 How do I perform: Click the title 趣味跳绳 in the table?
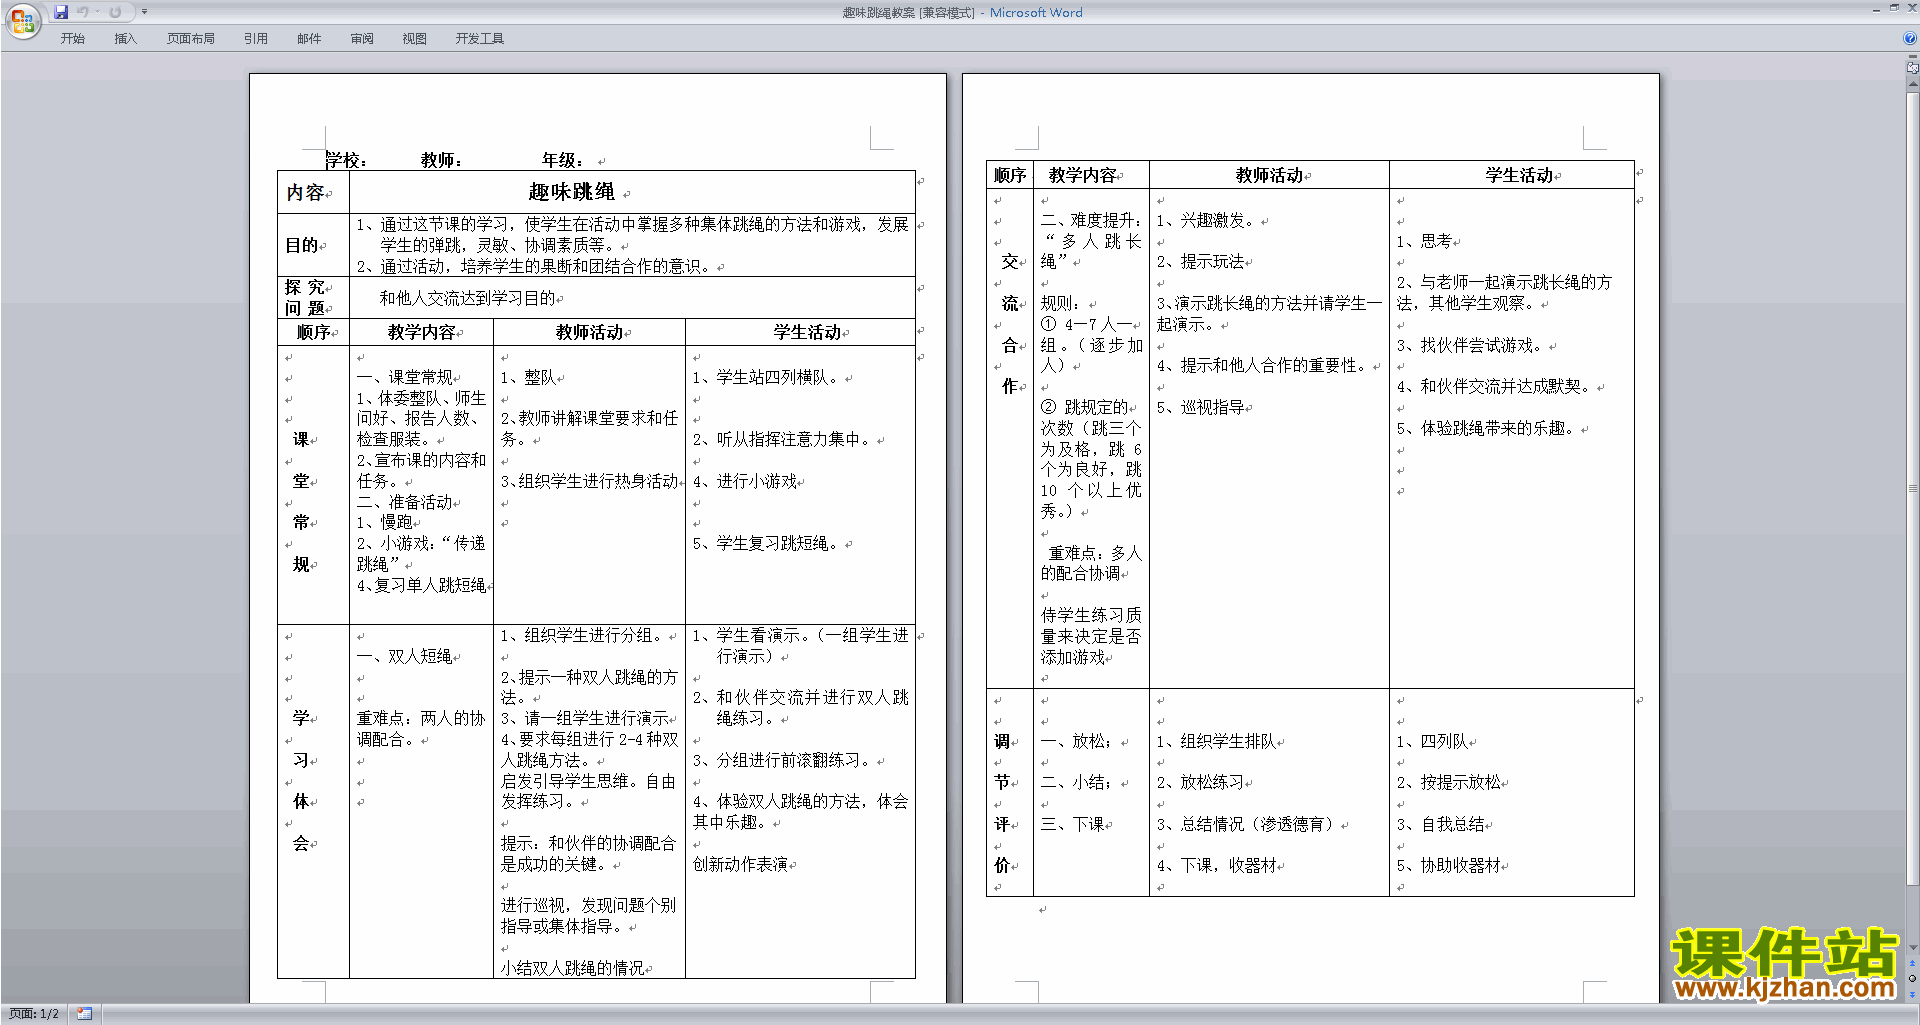572,192
